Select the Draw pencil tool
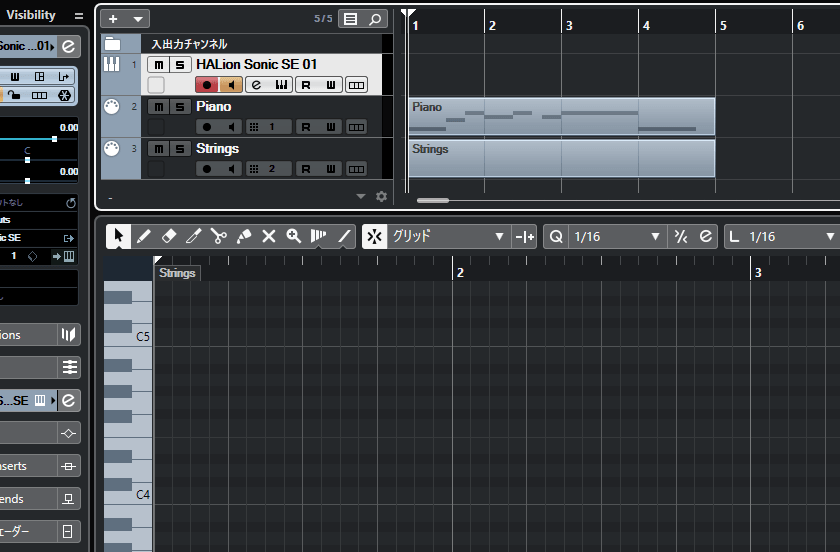840x552 pixels. (143, 236)
